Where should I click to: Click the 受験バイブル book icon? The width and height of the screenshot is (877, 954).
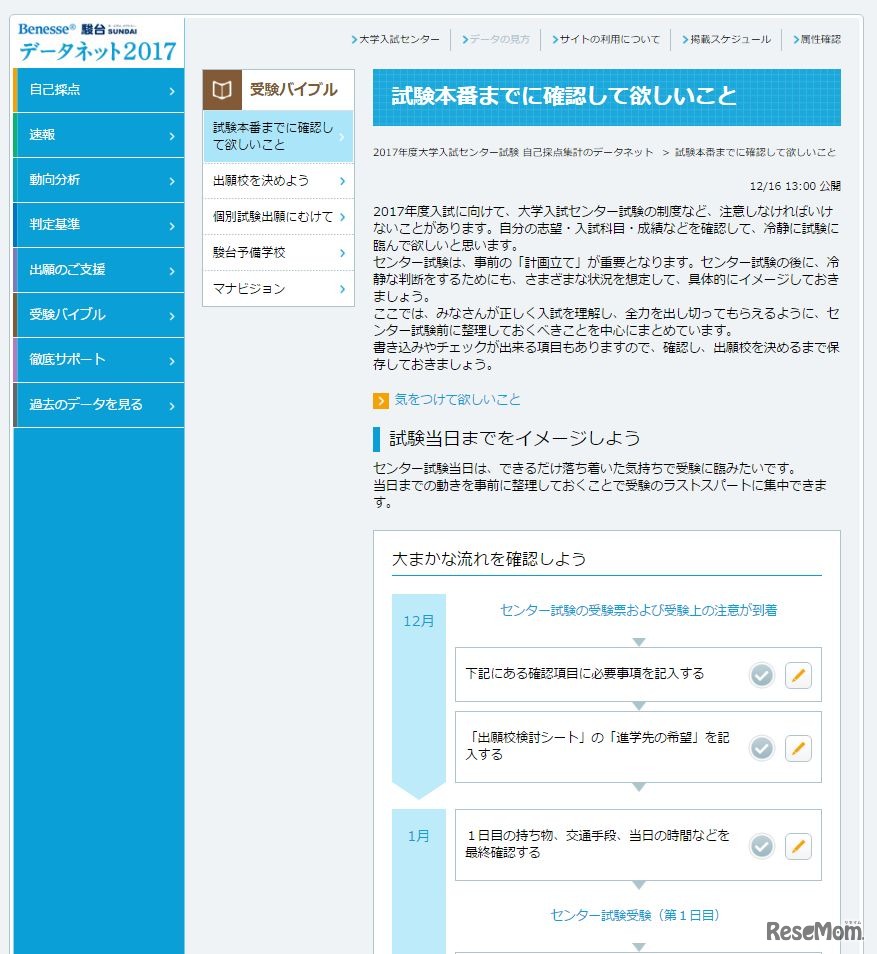(x=222, y=90)
